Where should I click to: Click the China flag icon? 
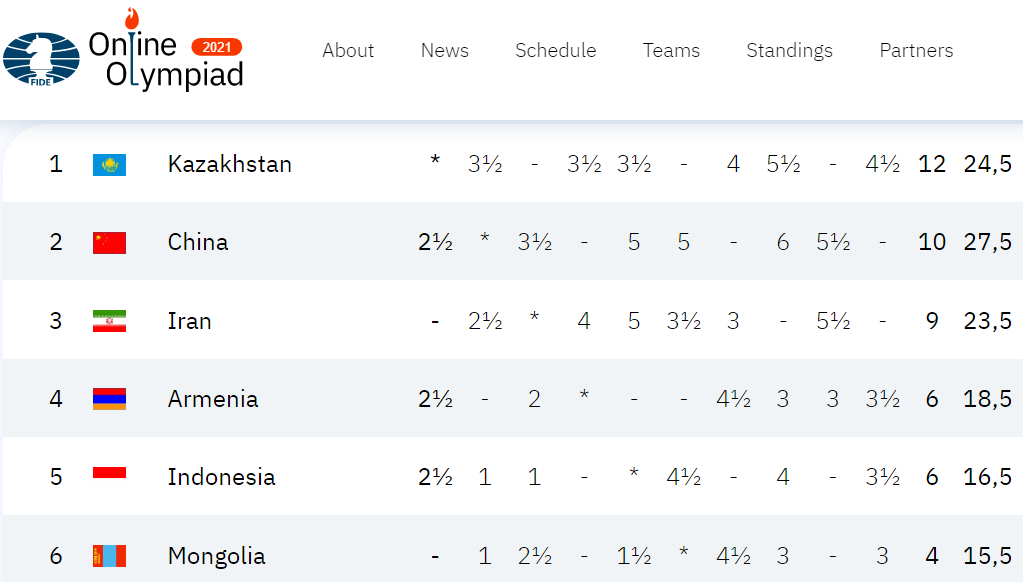110,243
